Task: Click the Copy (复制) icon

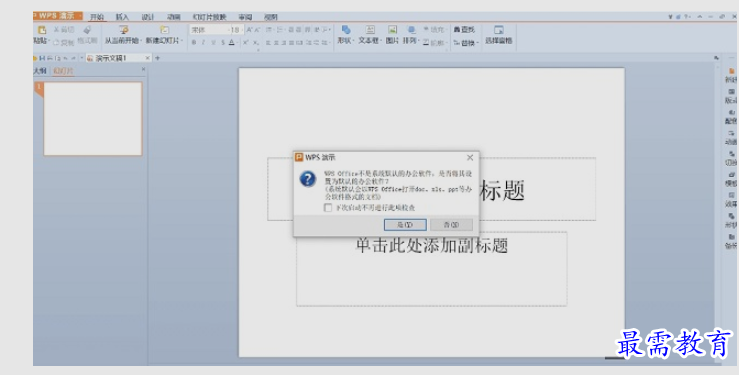Action: click(57, 42)
